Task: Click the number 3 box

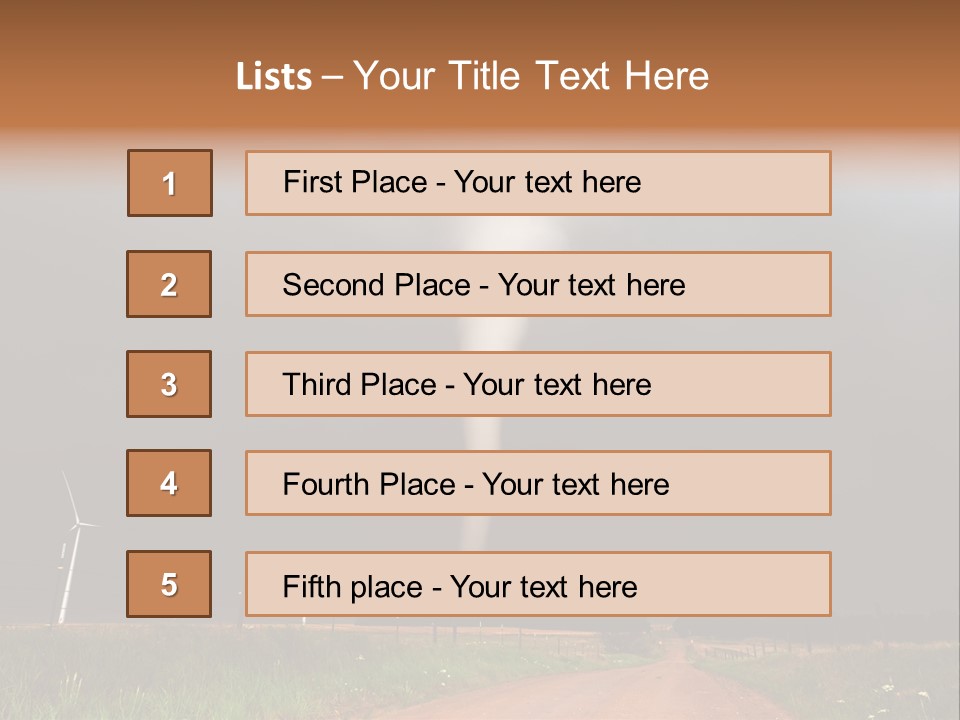Action: (169, 384)
